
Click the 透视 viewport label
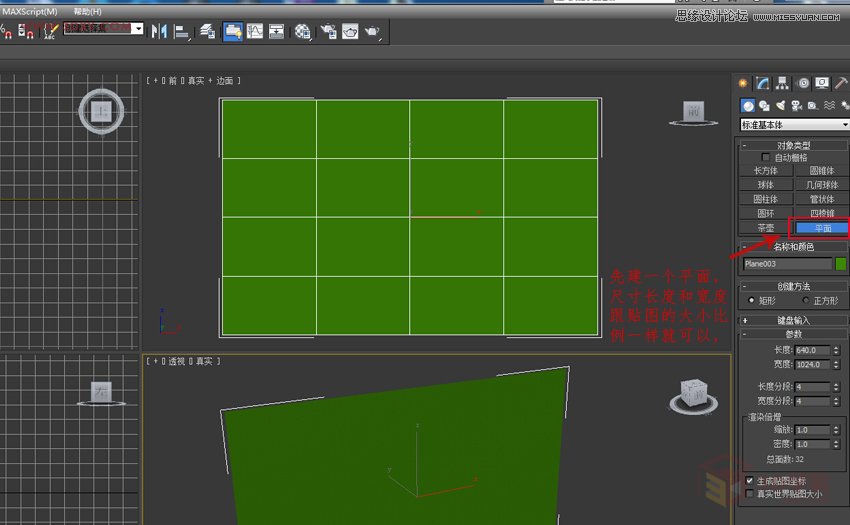177,361
